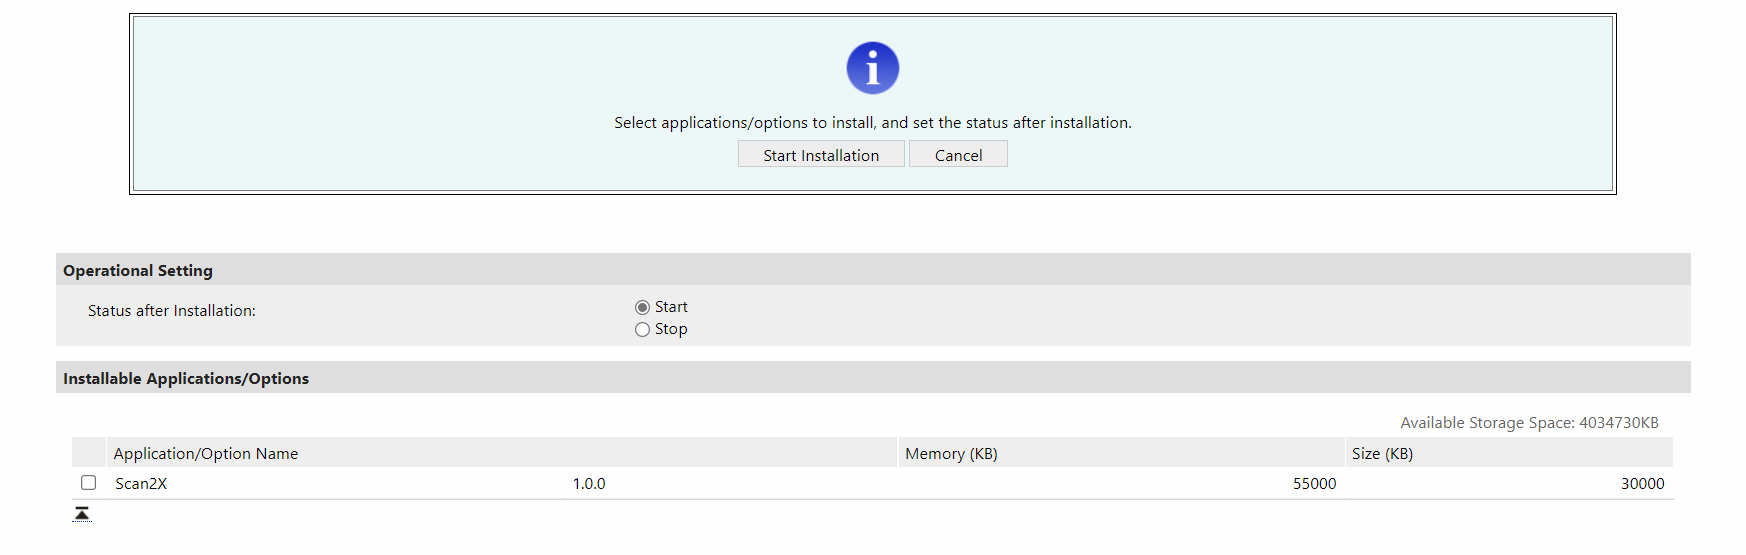
Task: Select the Start status radio button
Action: pos(643,307)
